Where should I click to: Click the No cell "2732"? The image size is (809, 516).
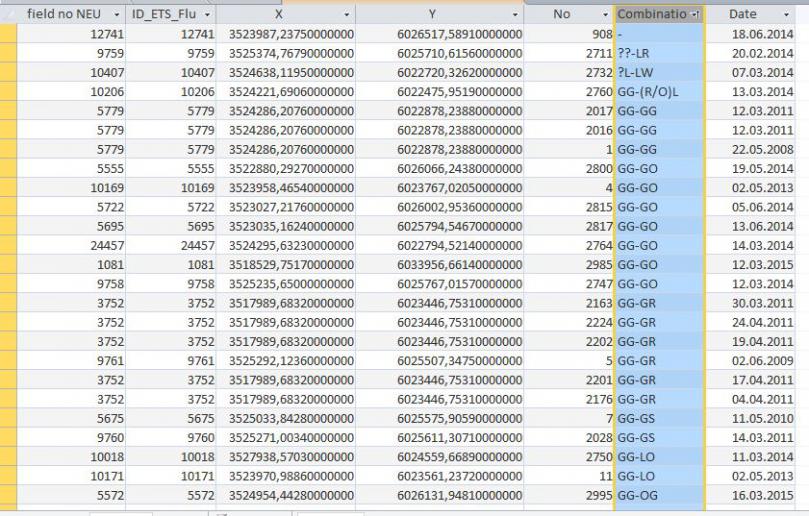pos(569,73)
